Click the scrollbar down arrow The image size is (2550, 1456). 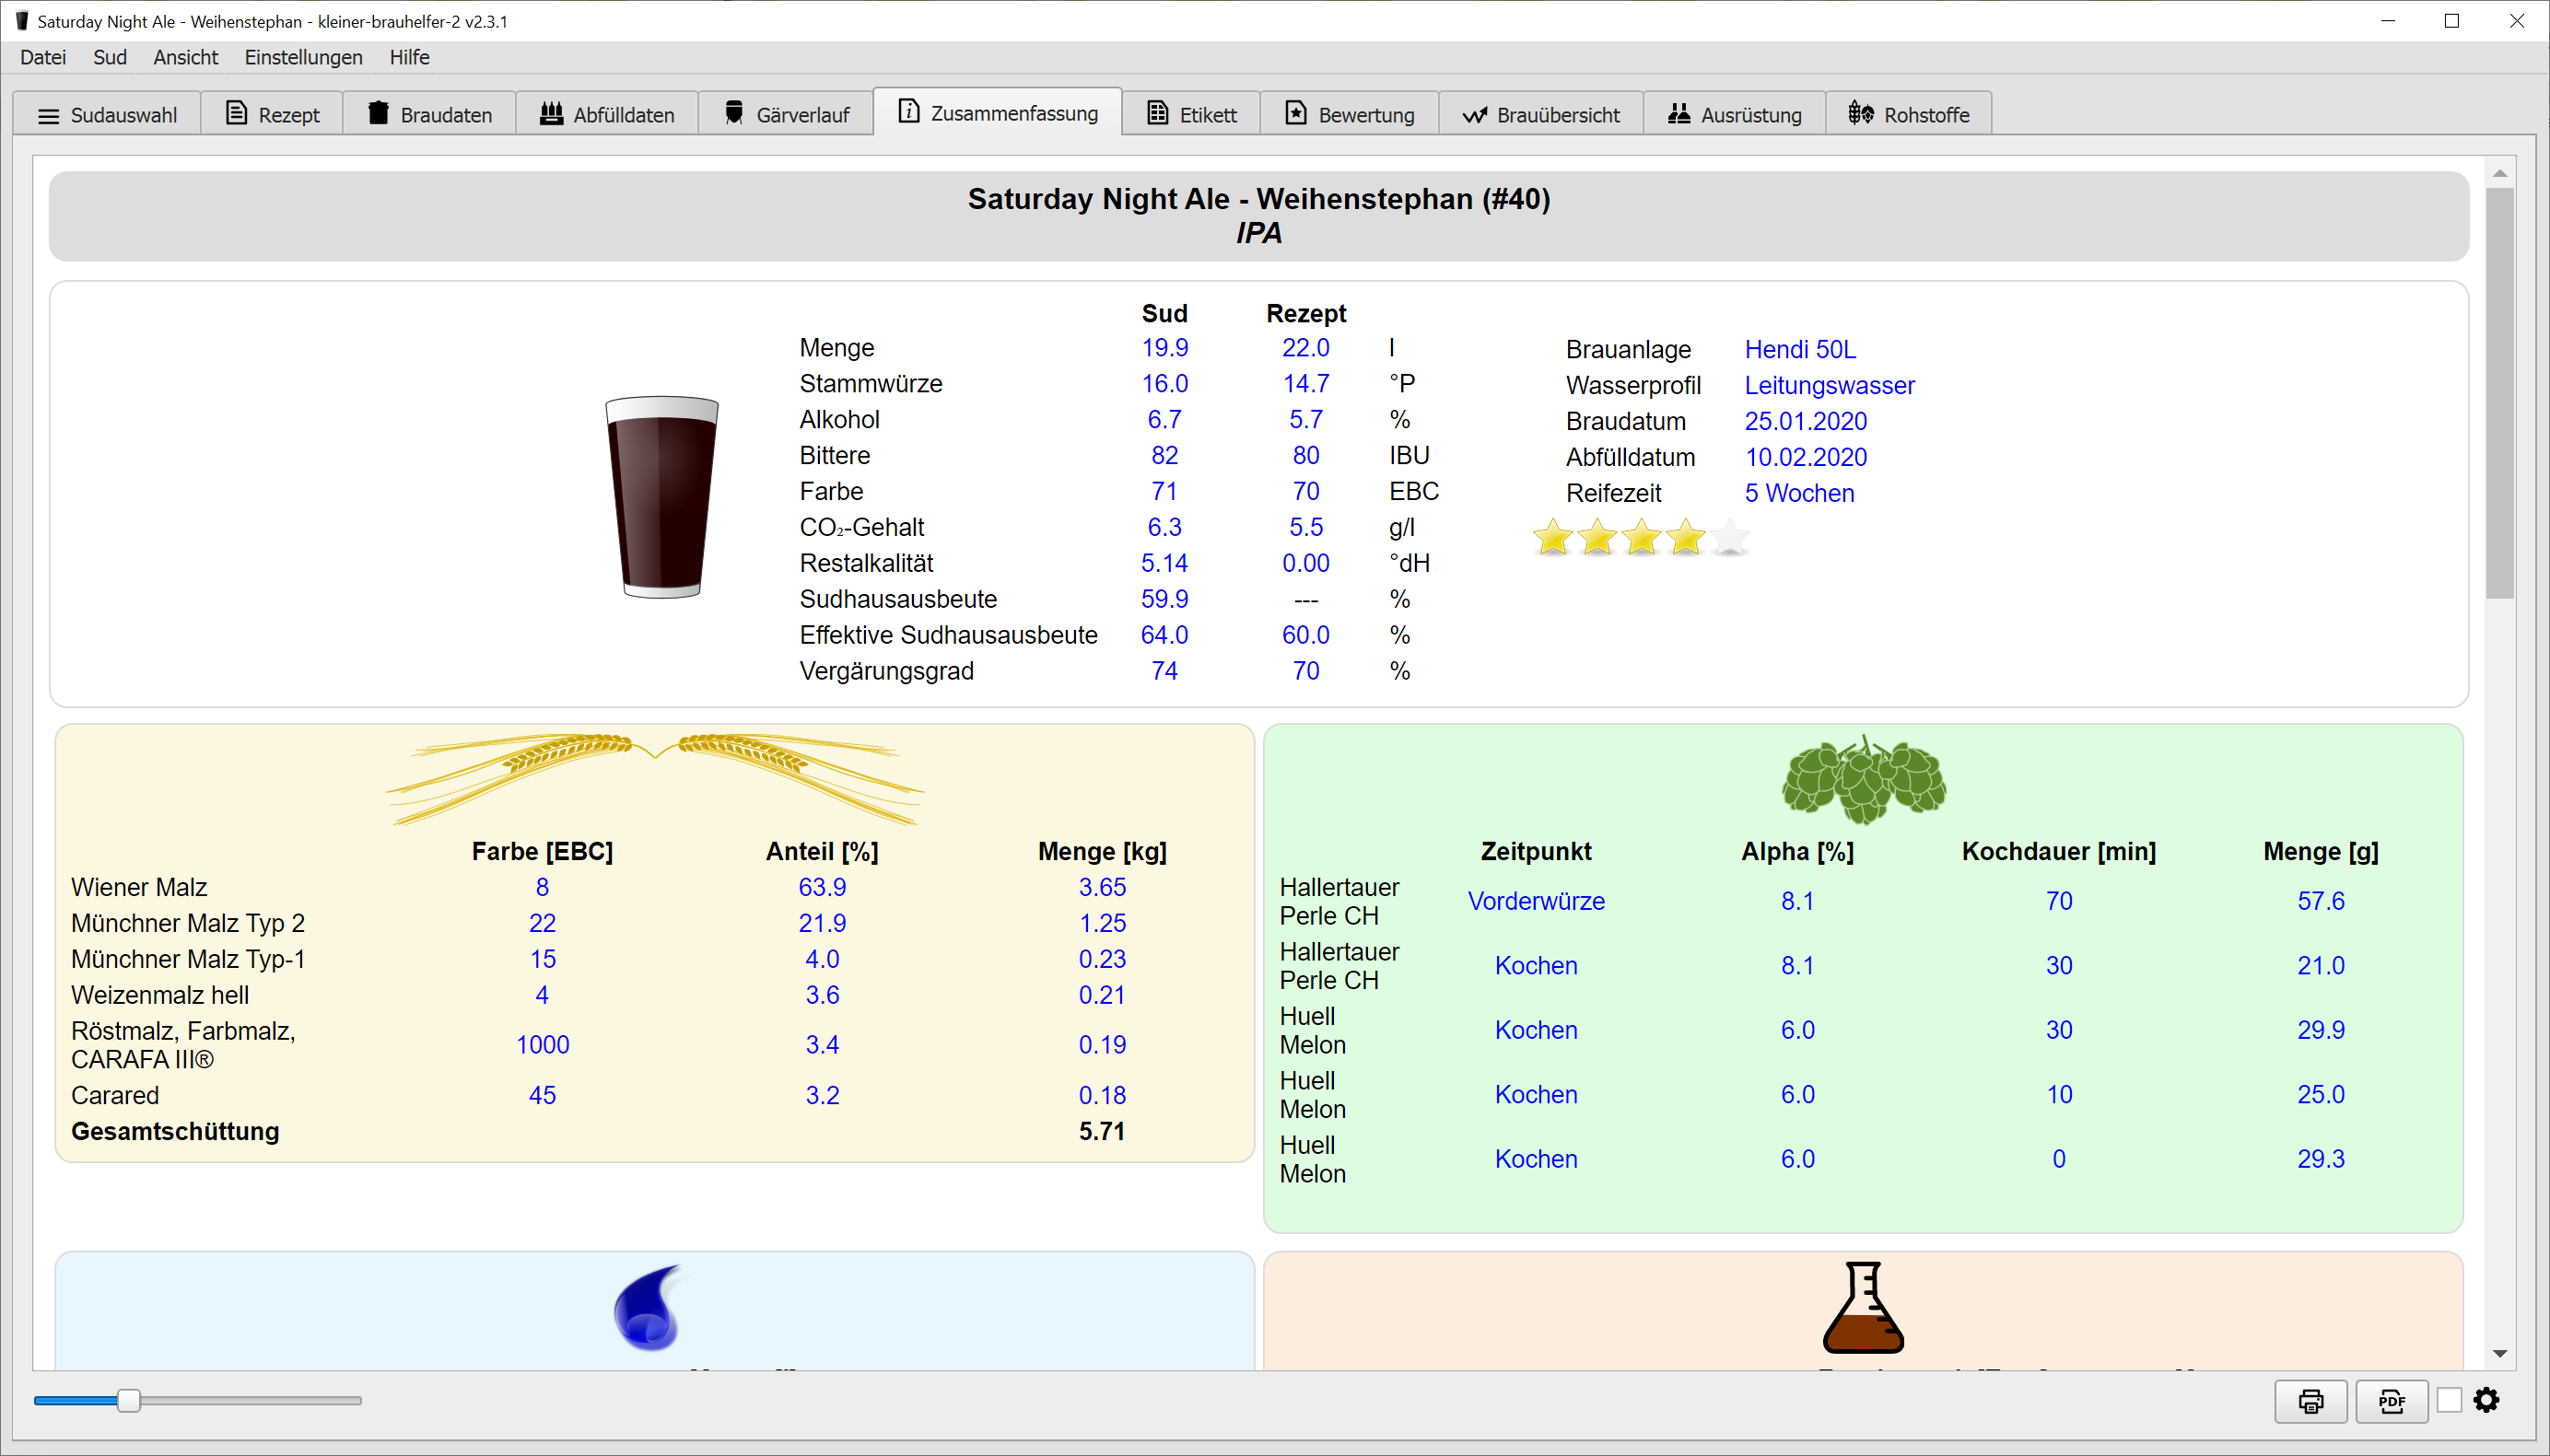tap(2499, 1353)
